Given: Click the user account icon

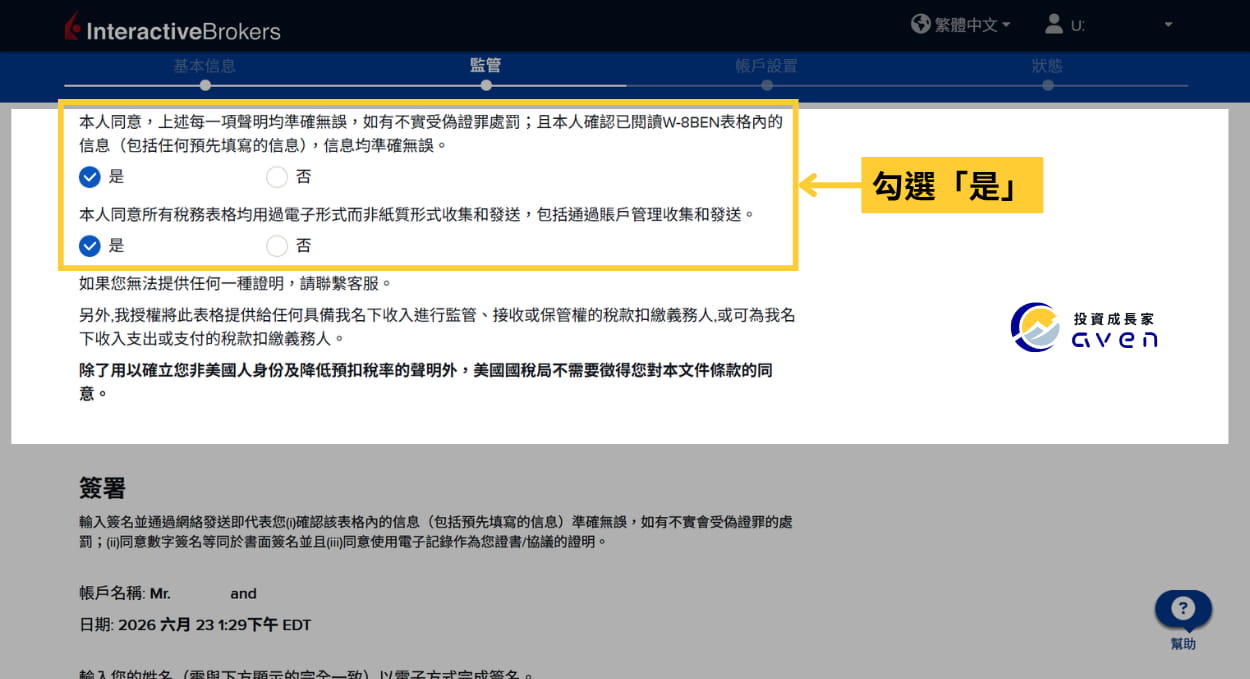Looking at the screenshot, I should coord(1053,24).
